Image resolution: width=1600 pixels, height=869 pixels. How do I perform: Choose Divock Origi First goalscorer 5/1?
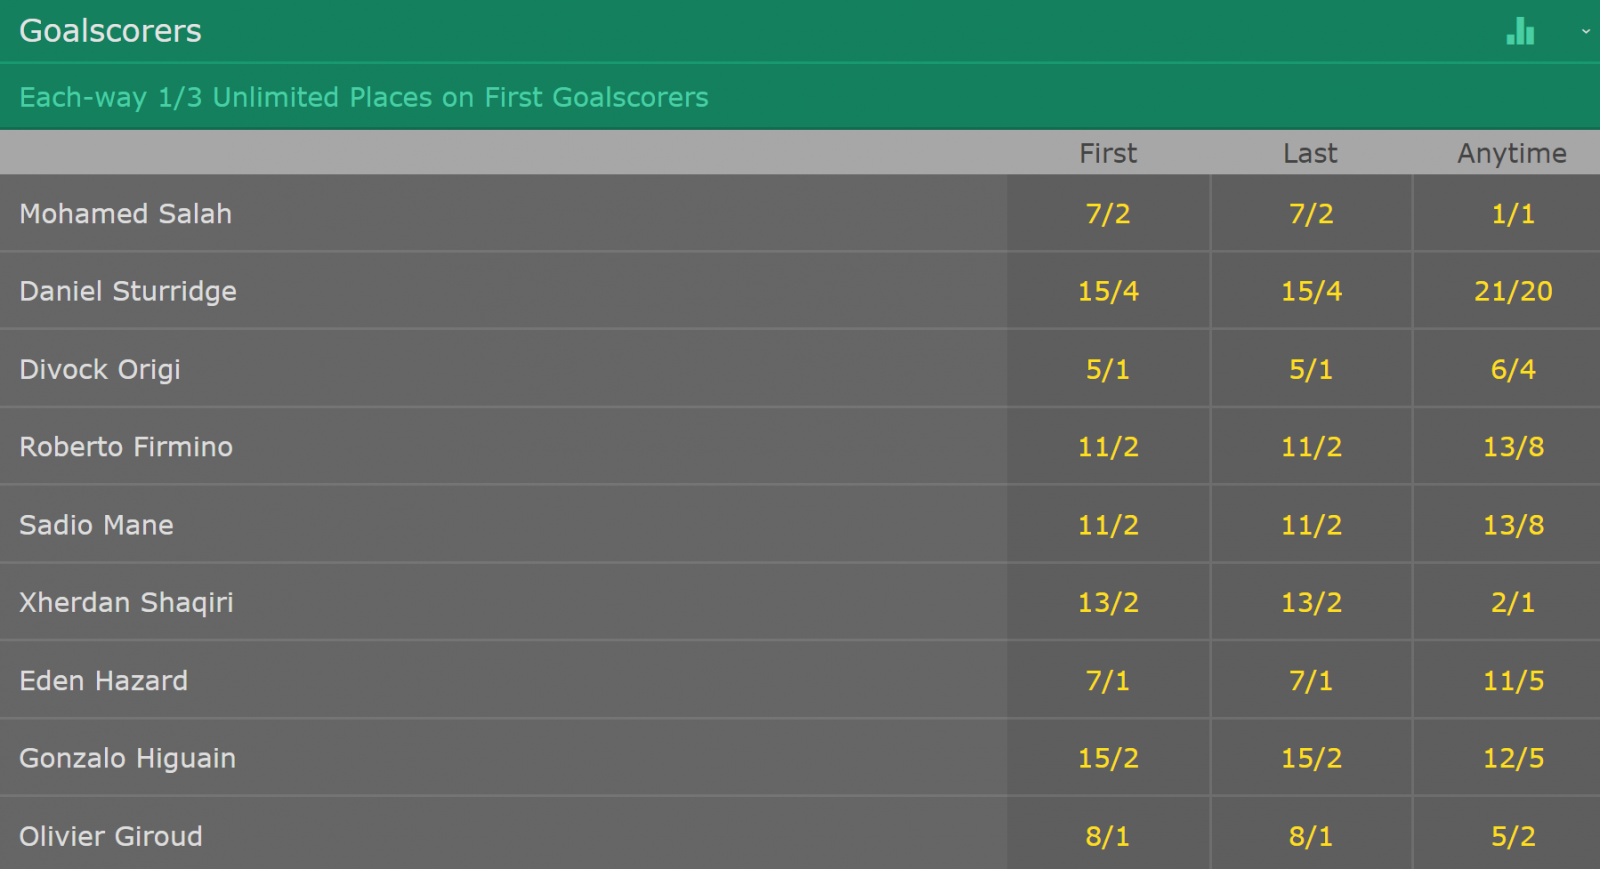click(x=1108, y=369)
